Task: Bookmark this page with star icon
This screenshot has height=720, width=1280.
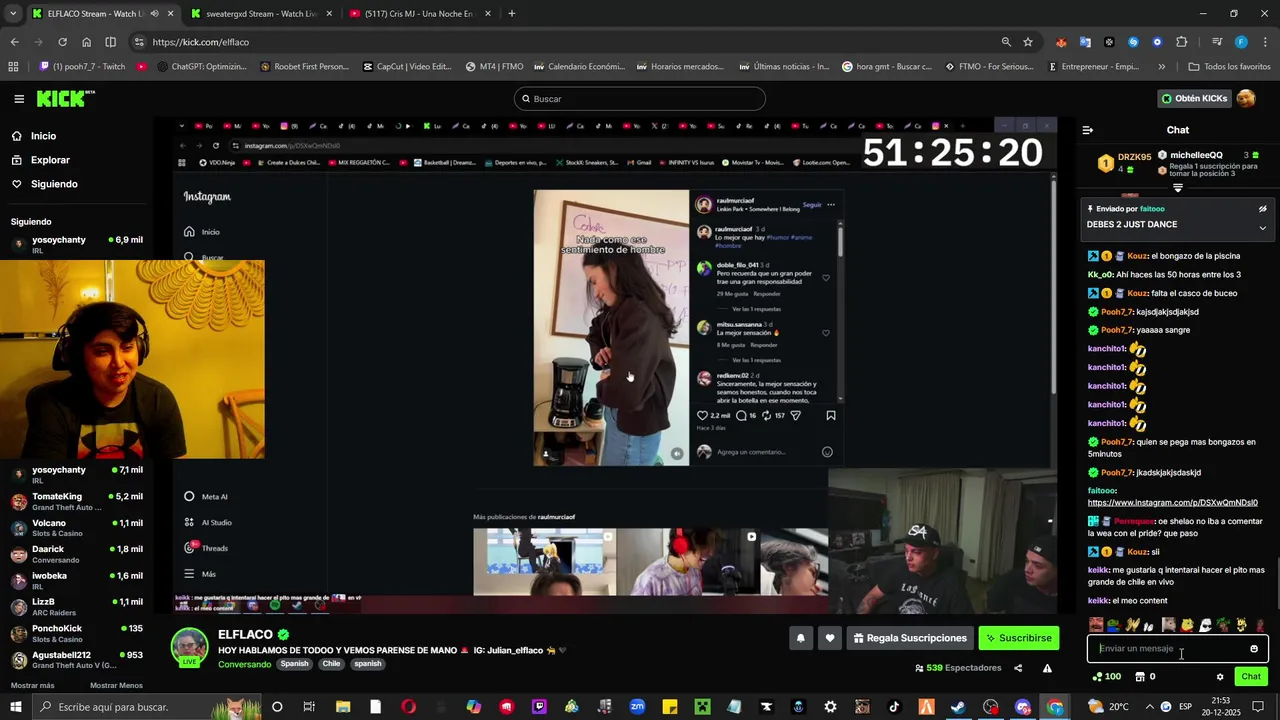Action: coord(1028,42)
